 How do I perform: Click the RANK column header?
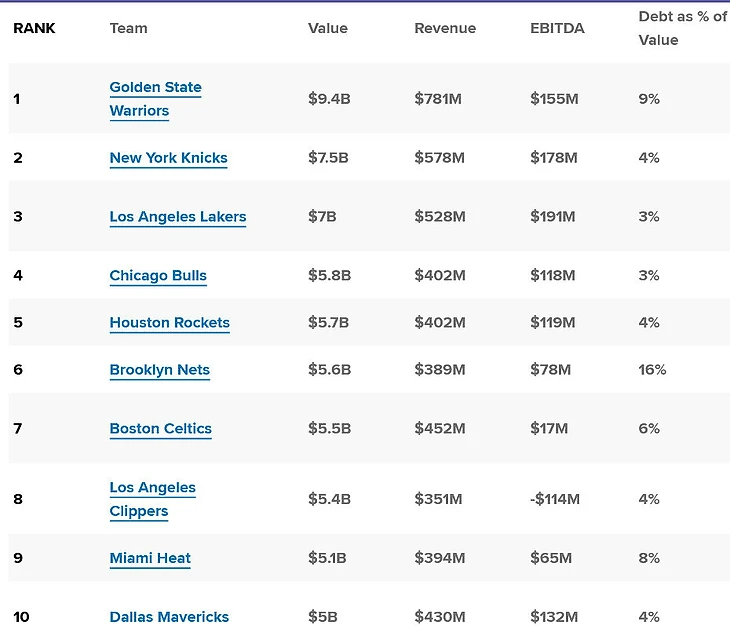pos(34,28)
